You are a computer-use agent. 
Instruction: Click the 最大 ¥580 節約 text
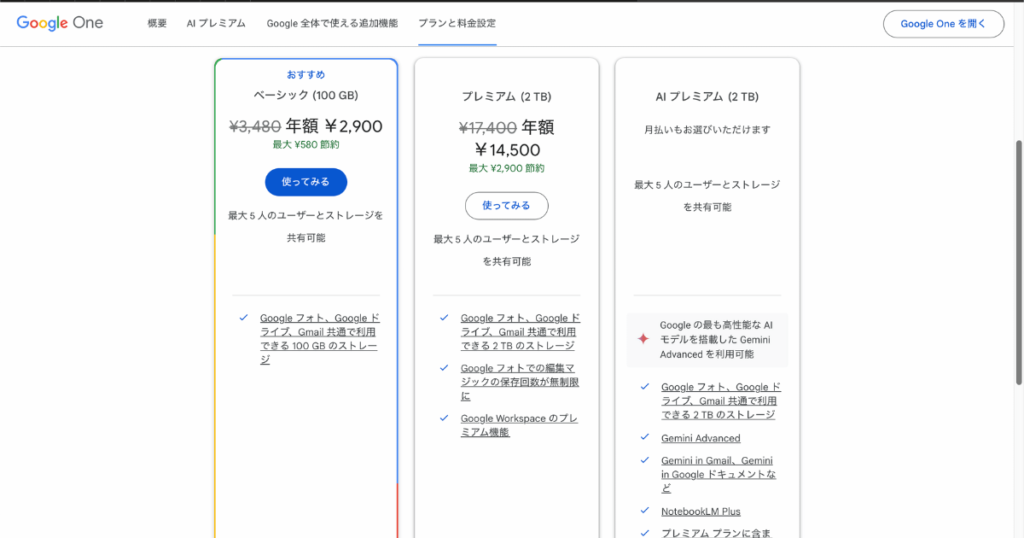(x=306, y=145)
